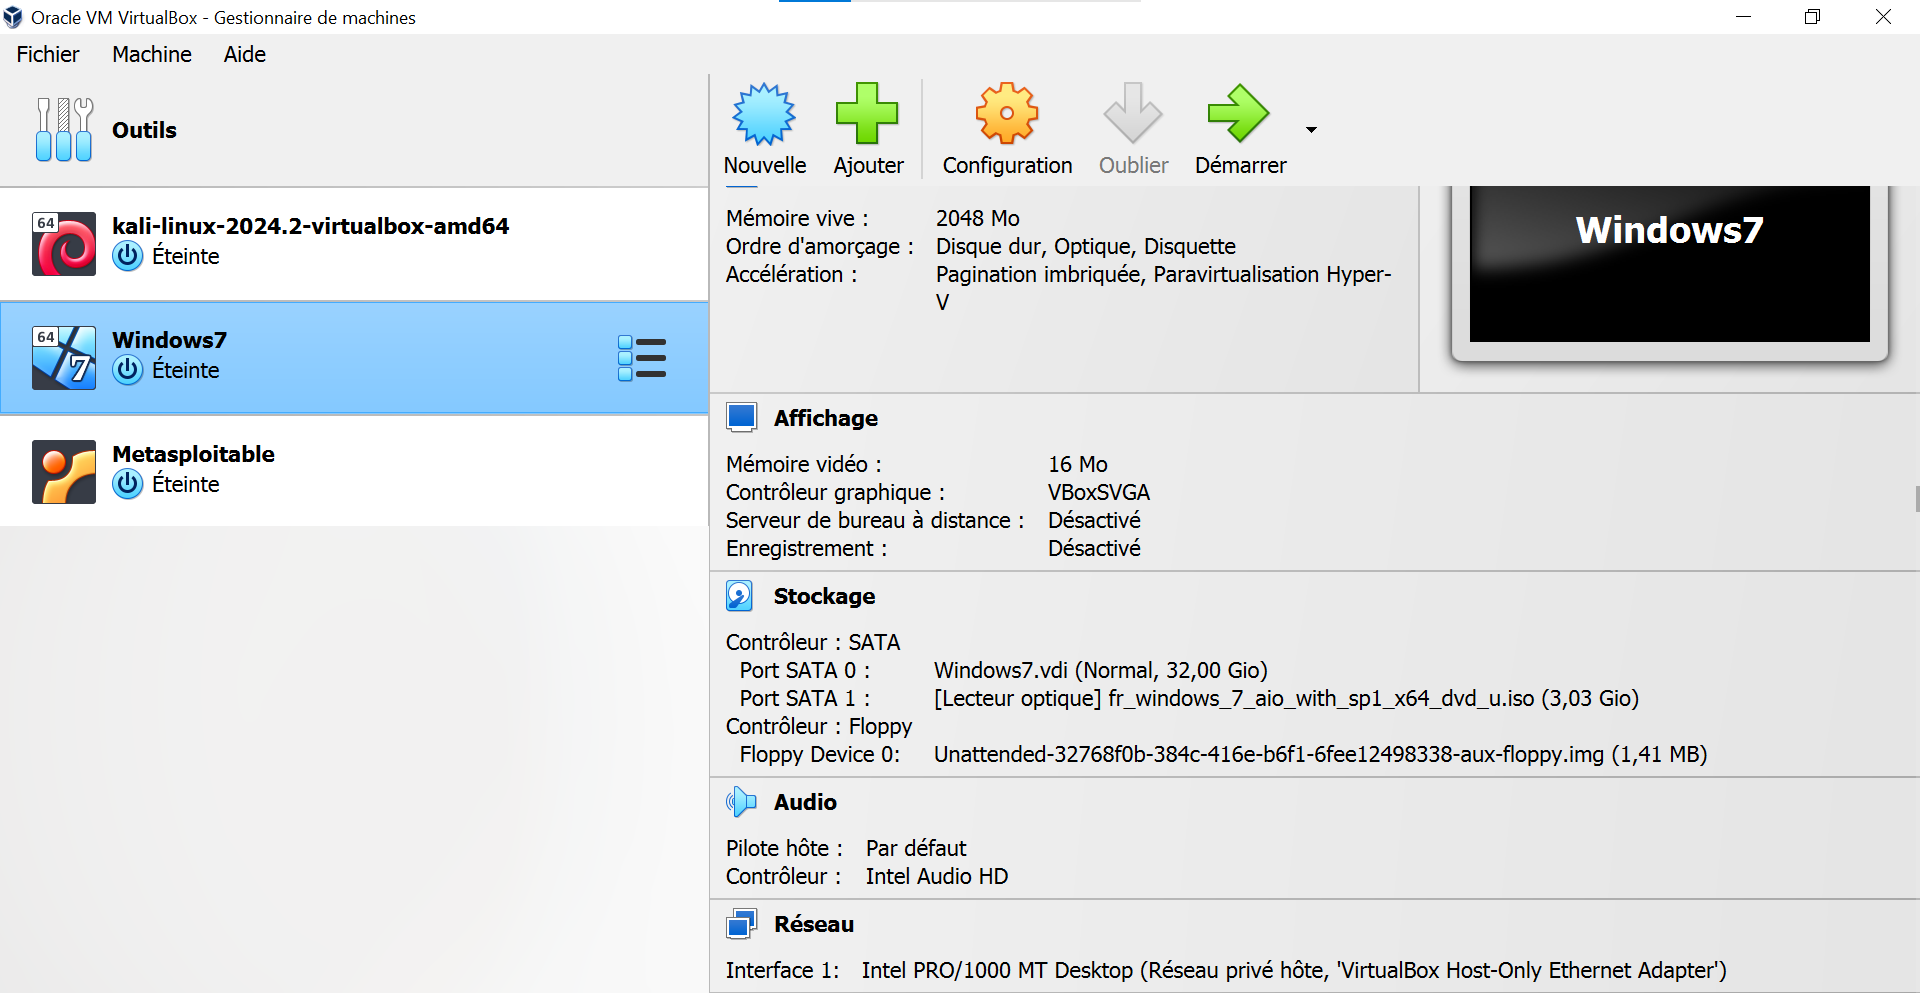
Task: Click the Ajouter green plus icon
Action: (x=867, y=113)
